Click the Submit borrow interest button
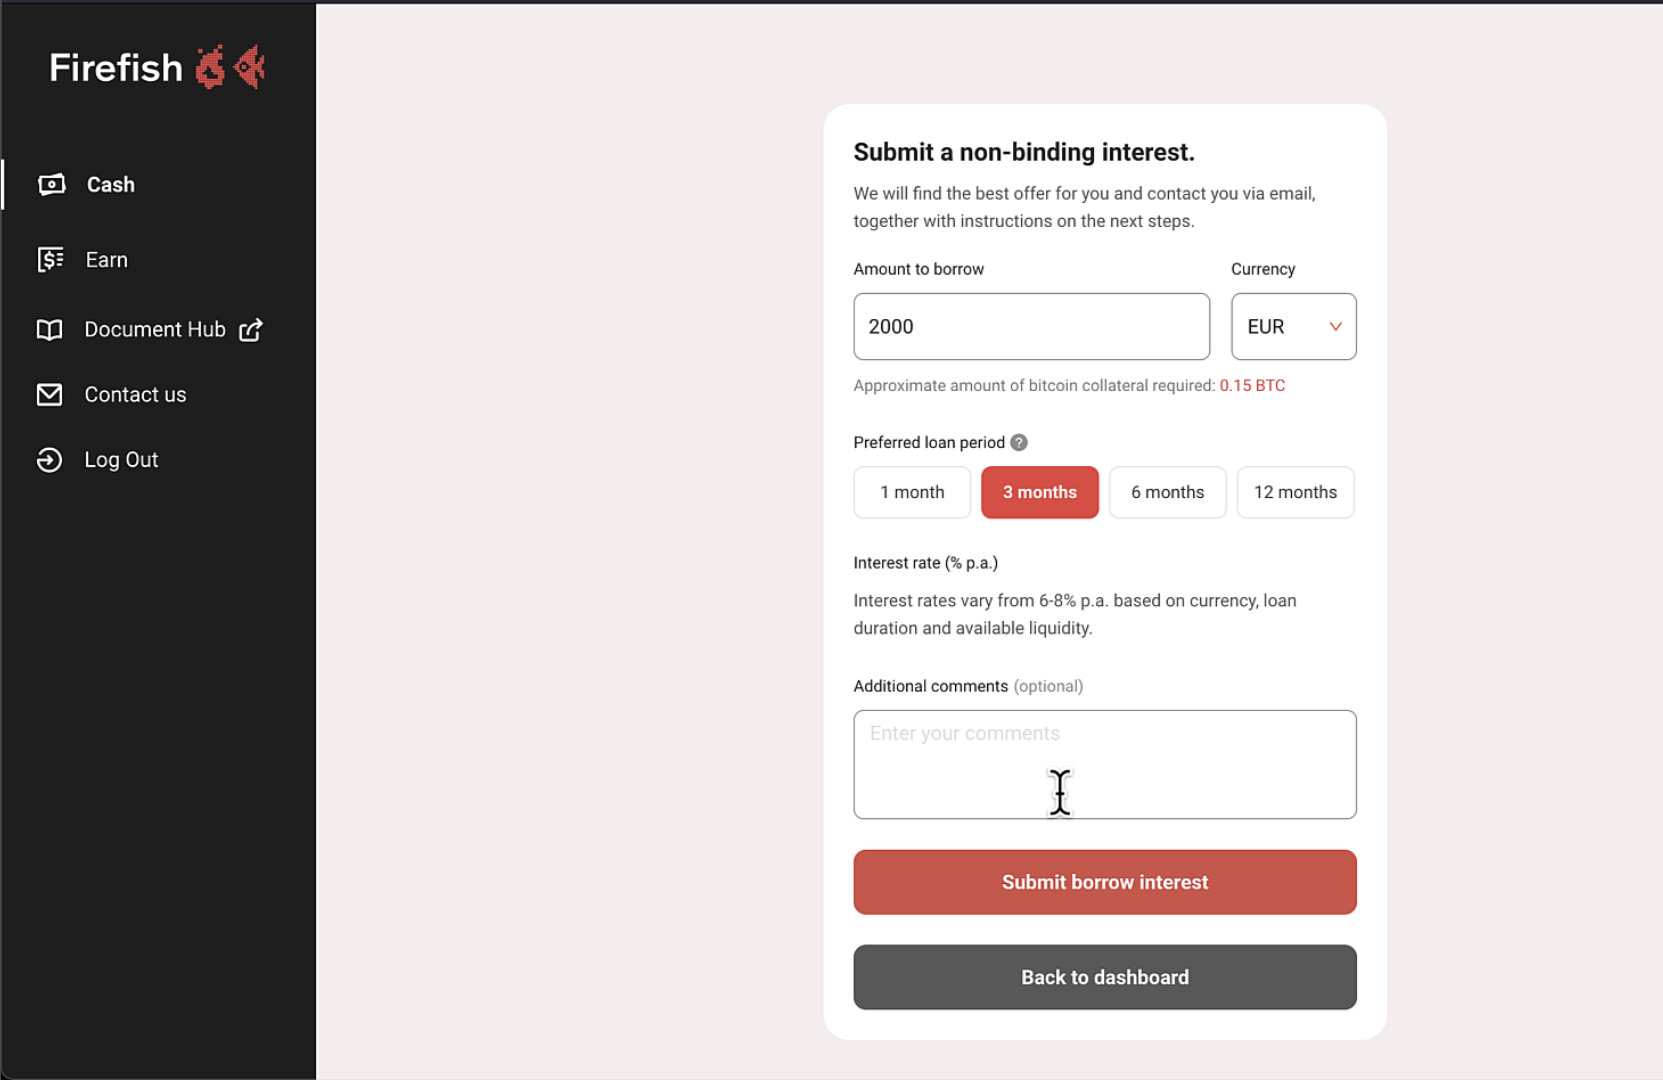The height and width of the screenshot is (1080, 1663). point(1104,882)
